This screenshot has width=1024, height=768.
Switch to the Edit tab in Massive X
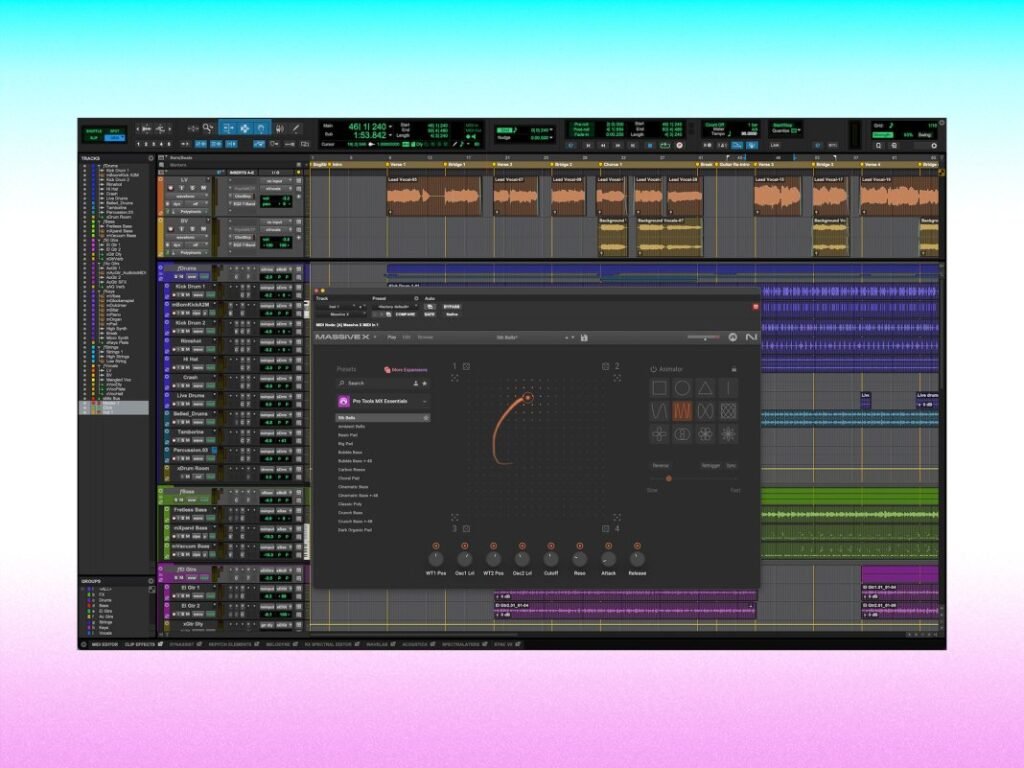click(406, 338)
